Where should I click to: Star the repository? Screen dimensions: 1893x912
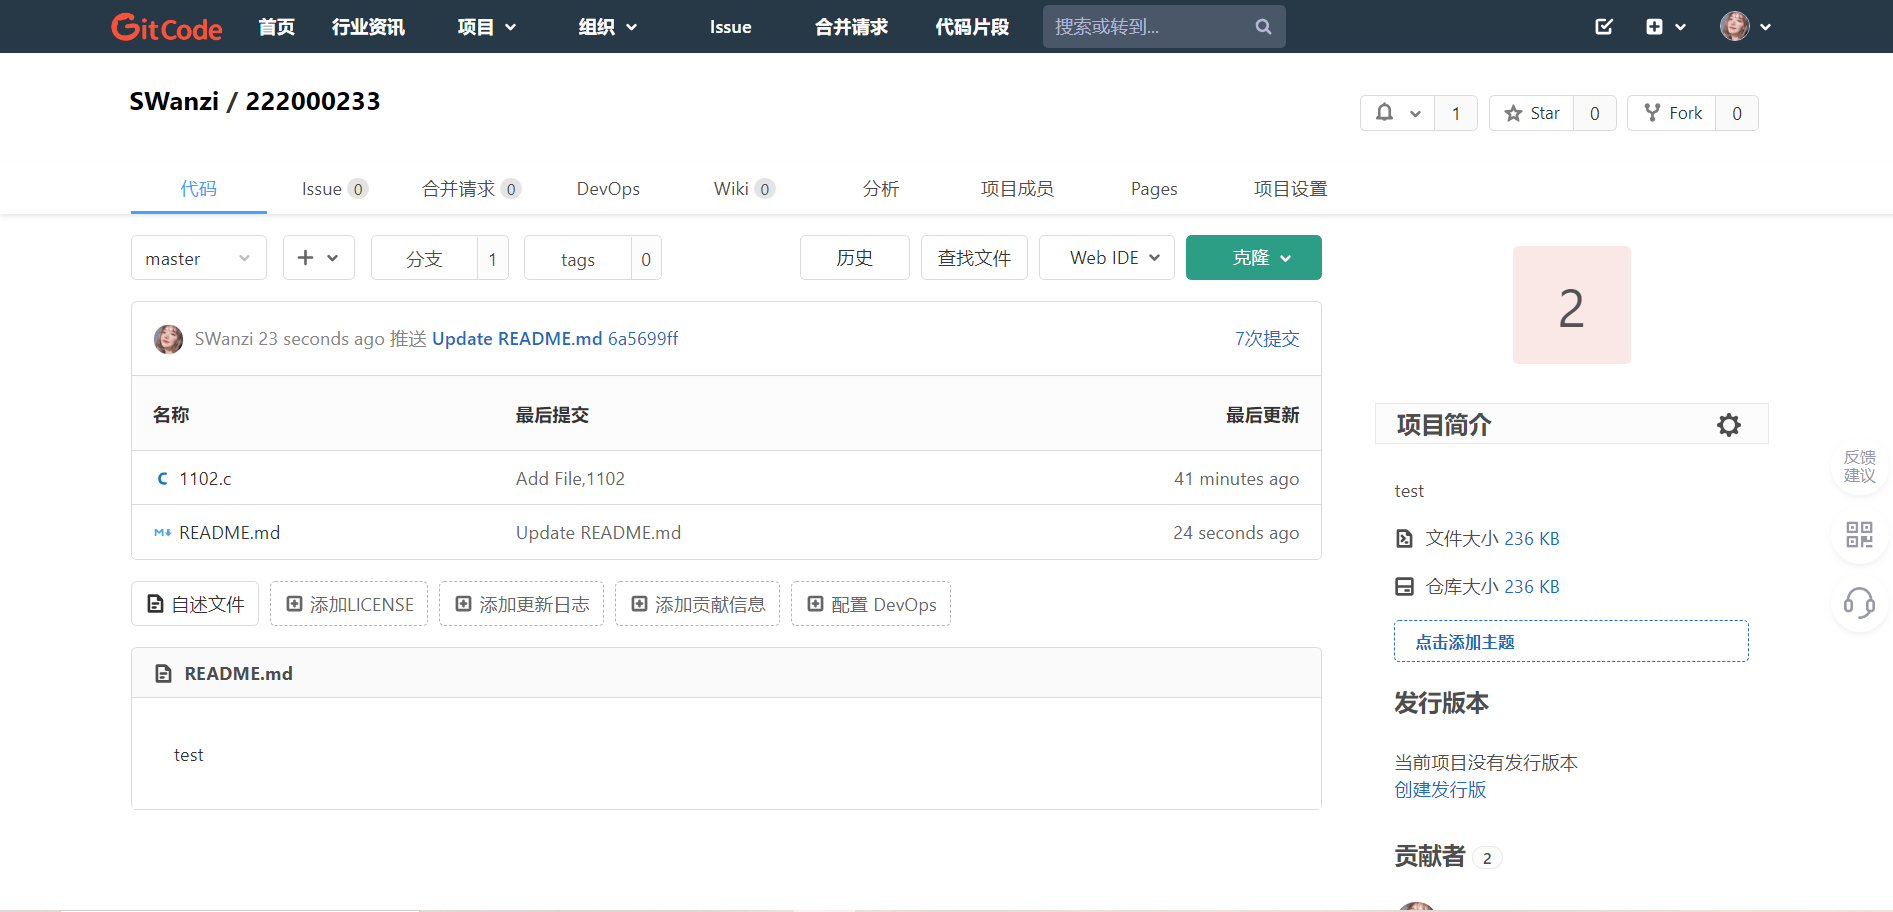(x=1532, y=113)
